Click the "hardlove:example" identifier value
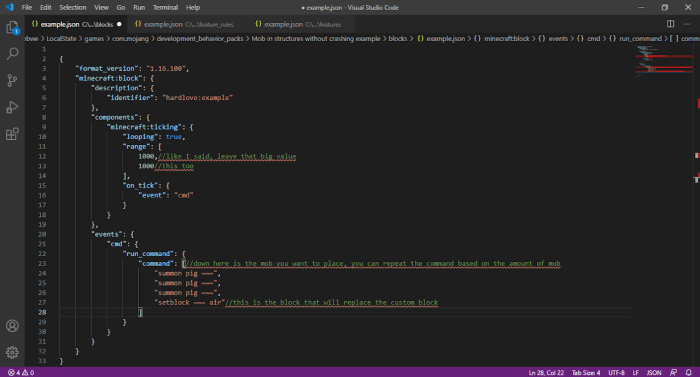Image resolution: width=700 pixels, height=377 pixels. (x=198, y=97)
